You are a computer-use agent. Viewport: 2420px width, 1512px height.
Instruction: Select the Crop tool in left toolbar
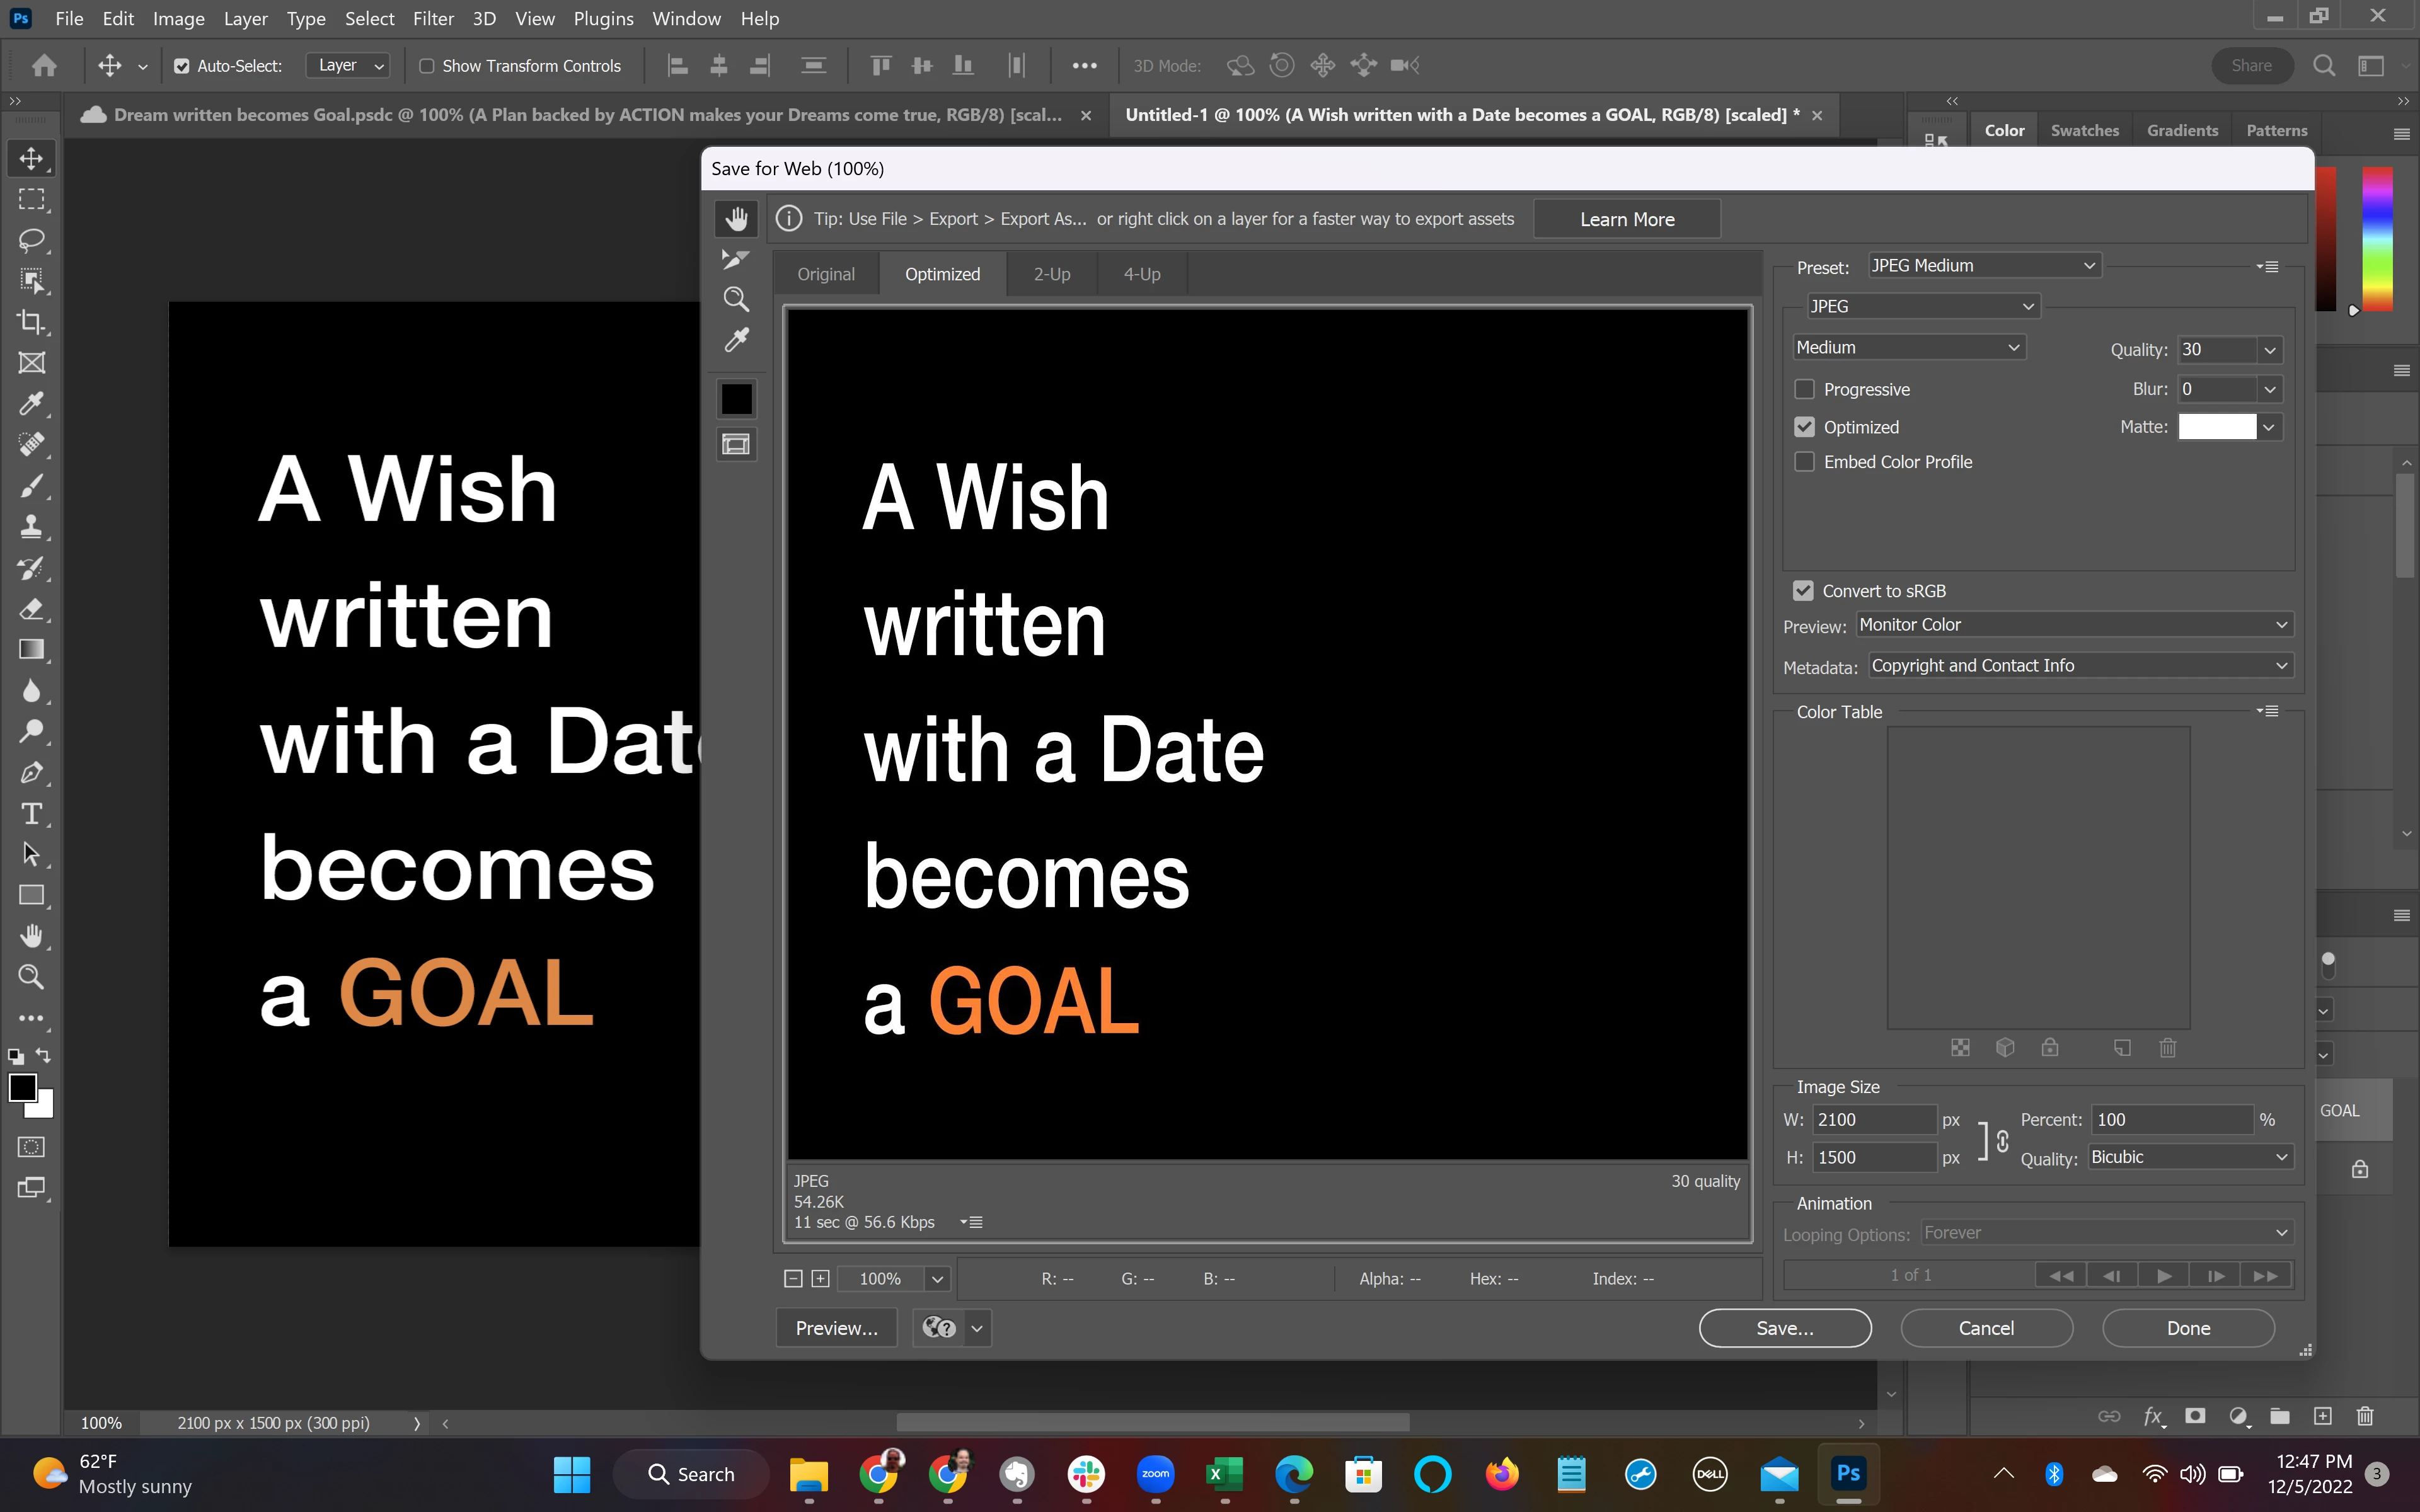31,322
